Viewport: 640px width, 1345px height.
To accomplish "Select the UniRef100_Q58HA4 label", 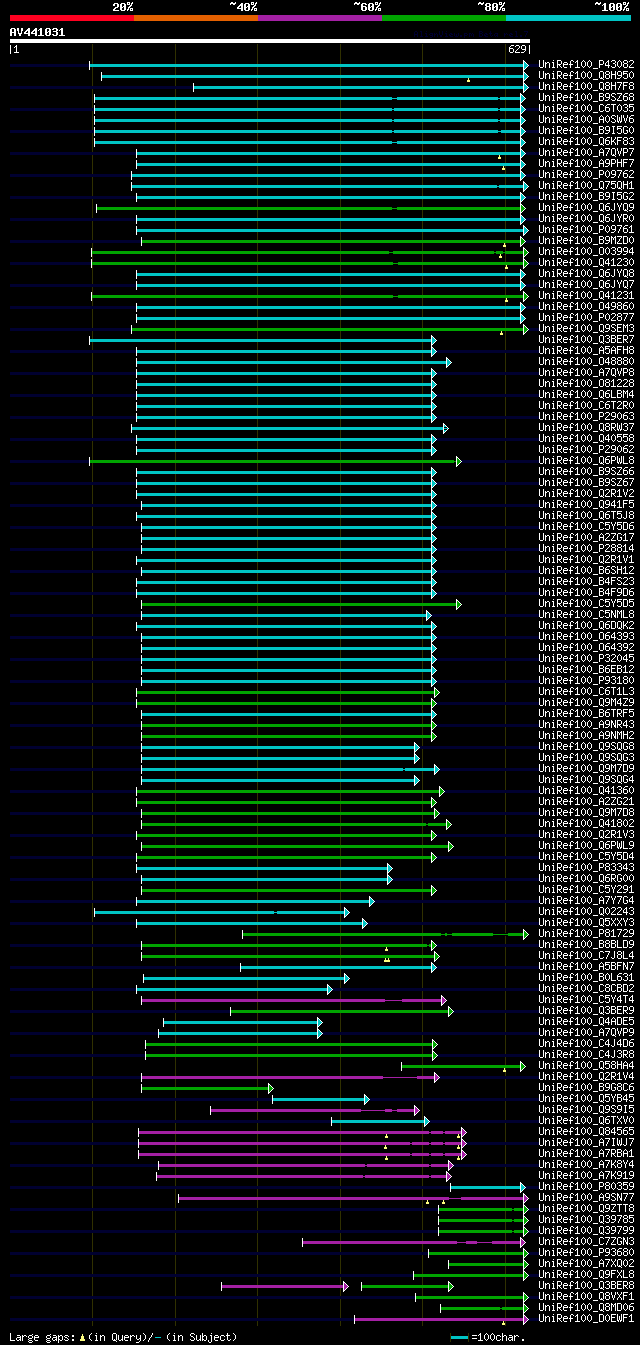I will (584, 1065).
